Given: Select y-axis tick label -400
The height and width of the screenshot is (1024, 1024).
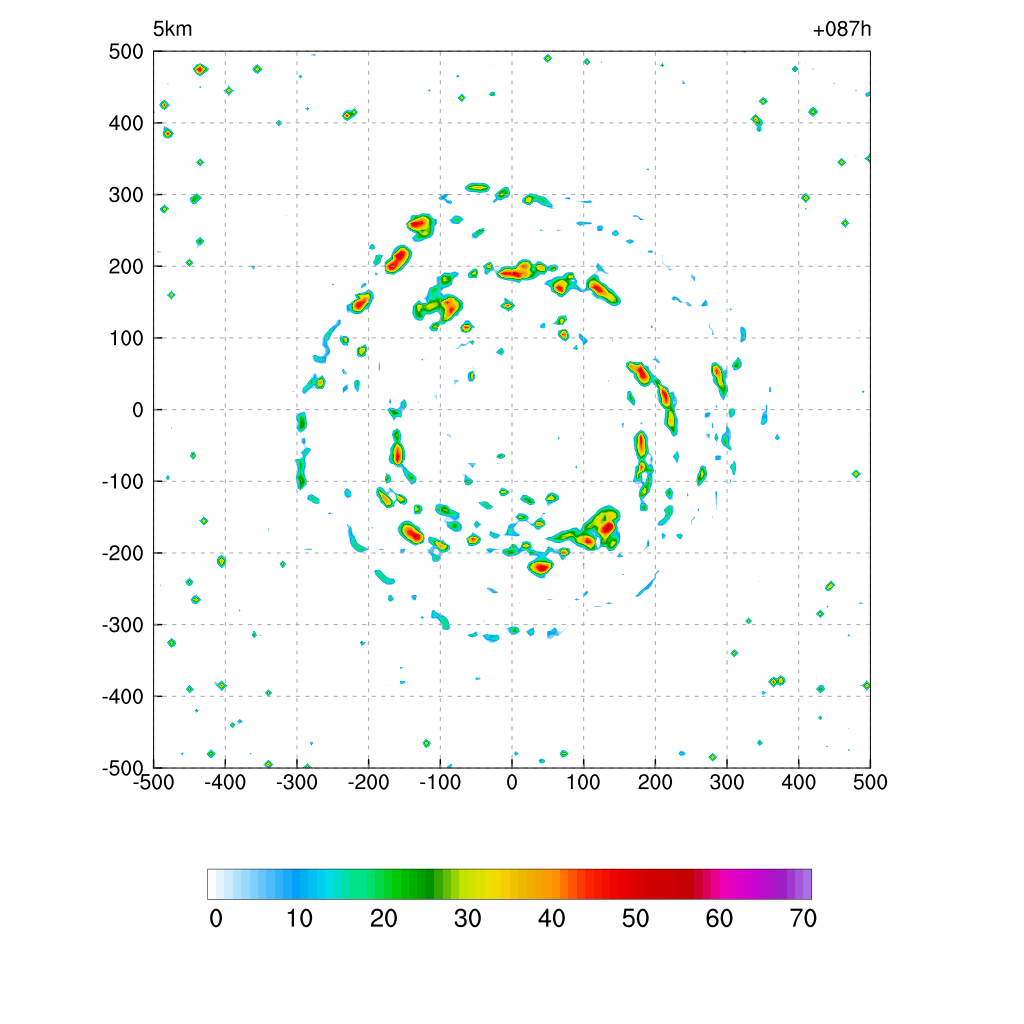Looking at the screenshot, I should [x=123, y=697].
